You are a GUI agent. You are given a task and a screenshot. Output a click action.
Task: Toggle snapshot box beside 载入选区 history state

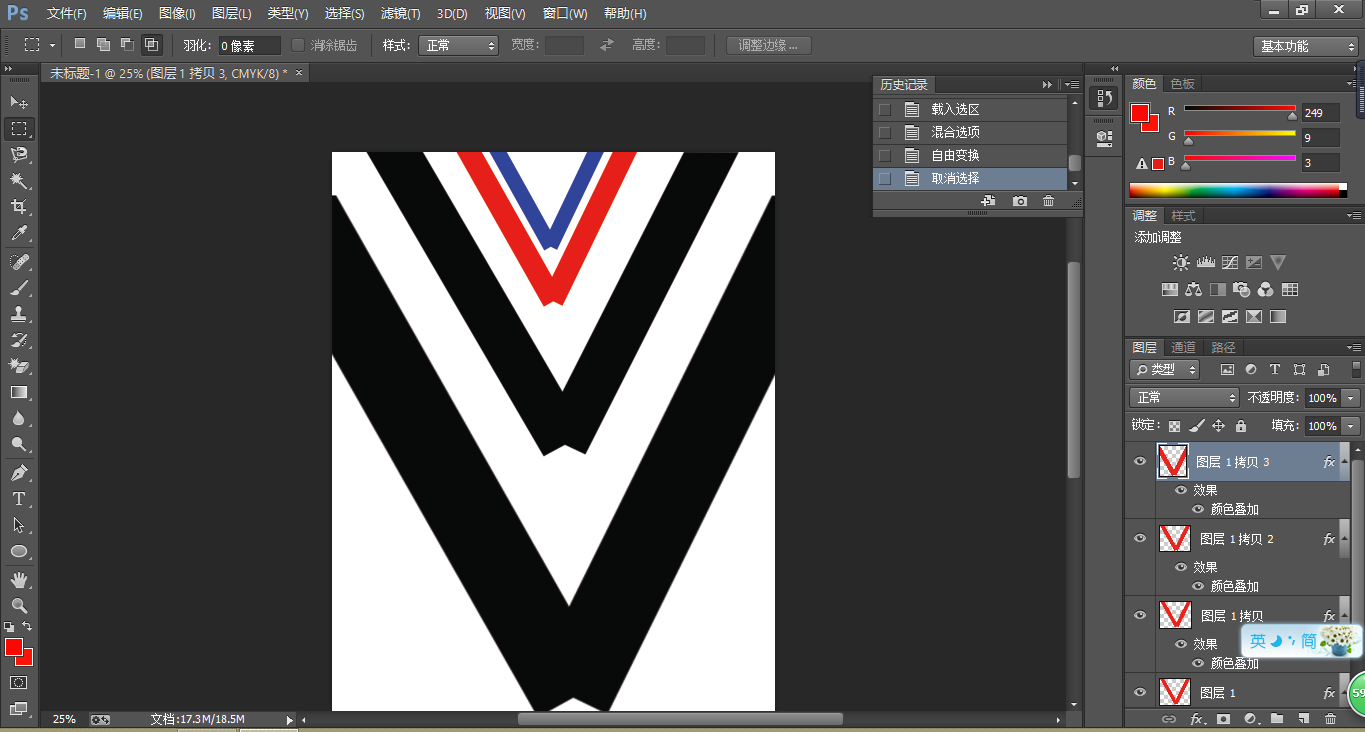point(884,109)
